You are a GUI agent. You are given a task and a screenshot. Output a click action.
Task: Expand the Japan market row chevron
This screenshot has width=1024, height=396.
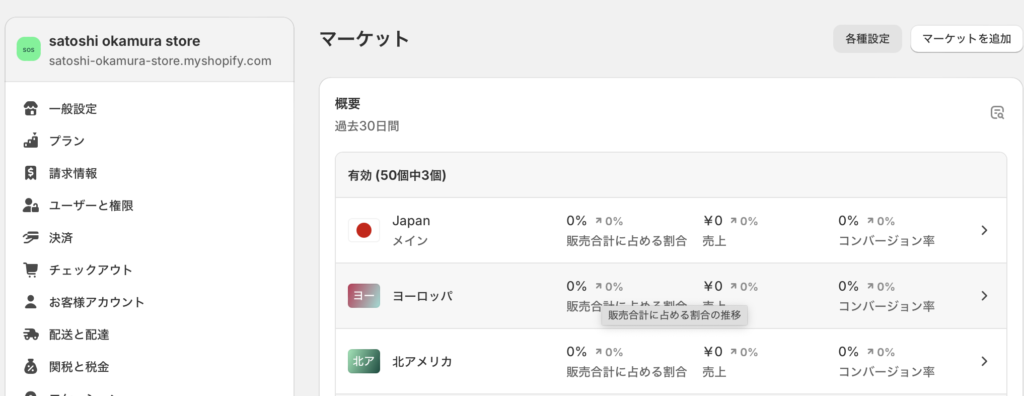pyautogui.click(x=984, y=230)
